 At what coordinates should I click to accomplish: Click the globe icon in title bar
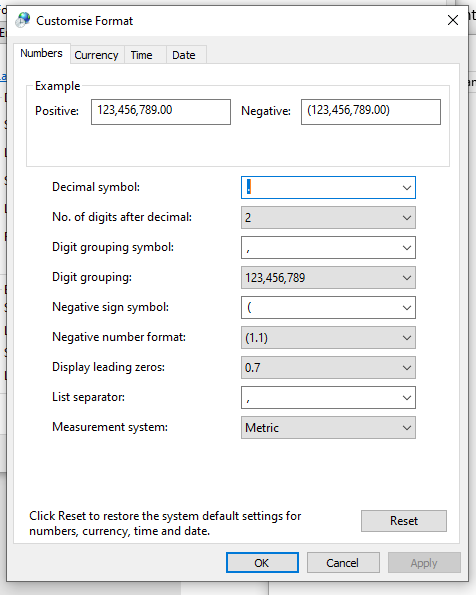22,20
